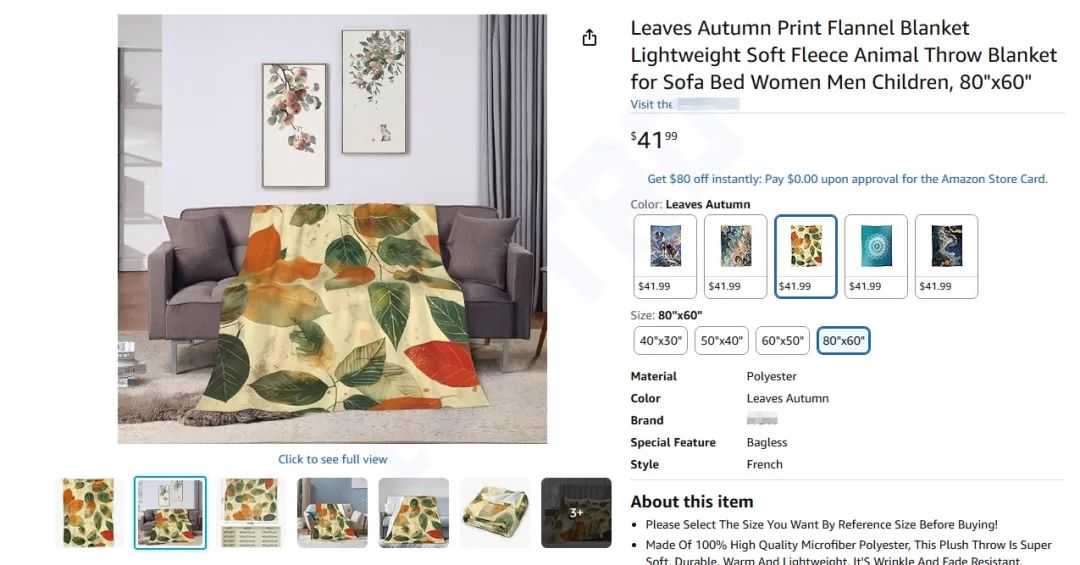
Task: Select the 40"x30" size option
Action: point(661,340)
